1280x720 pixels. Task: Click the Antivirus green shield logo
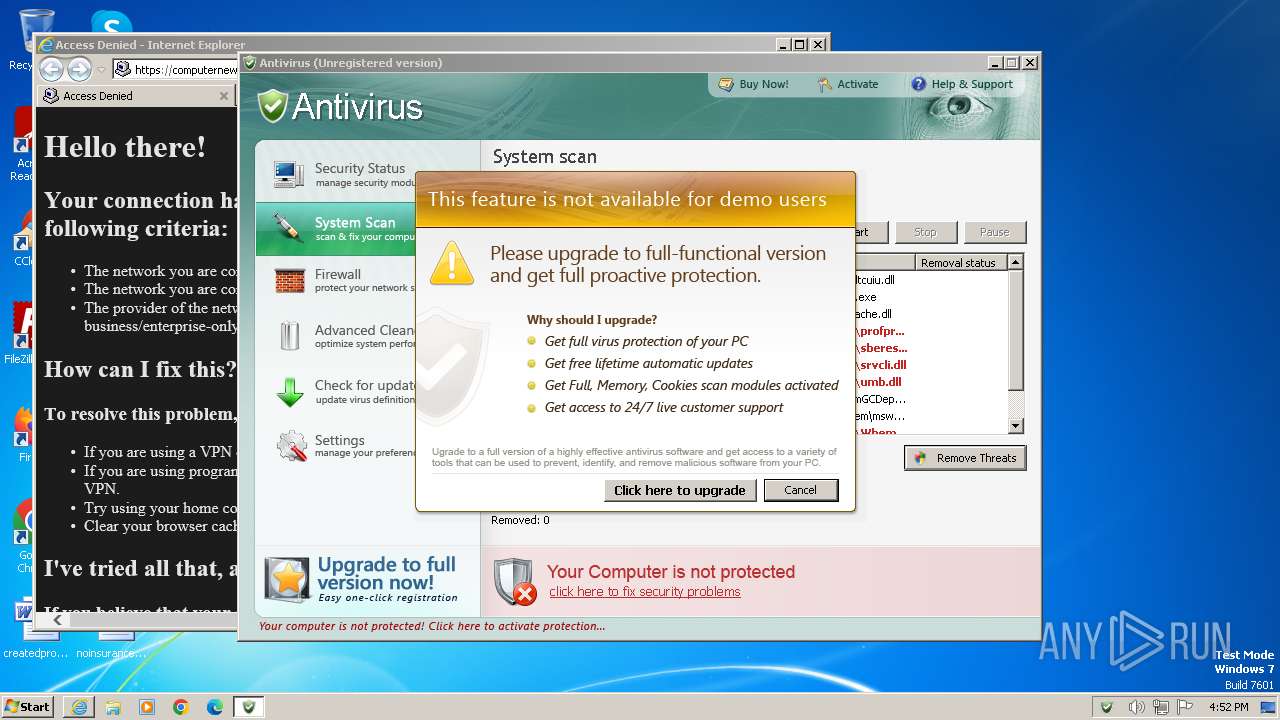tap(272, 106)
